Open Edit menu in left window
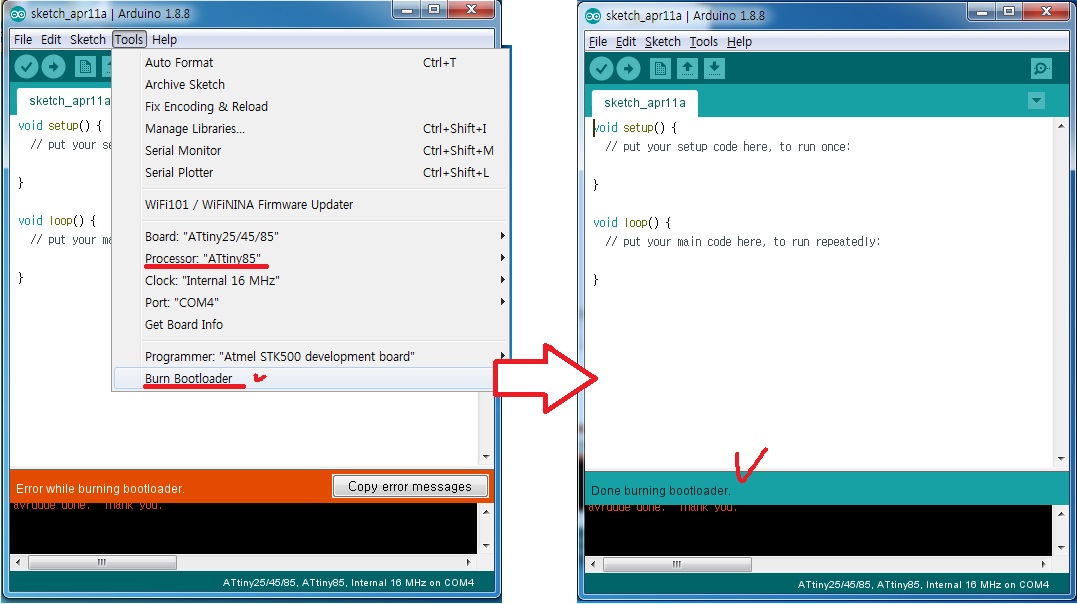Screen dimensions: 1077x604 [x=51, y=40]
